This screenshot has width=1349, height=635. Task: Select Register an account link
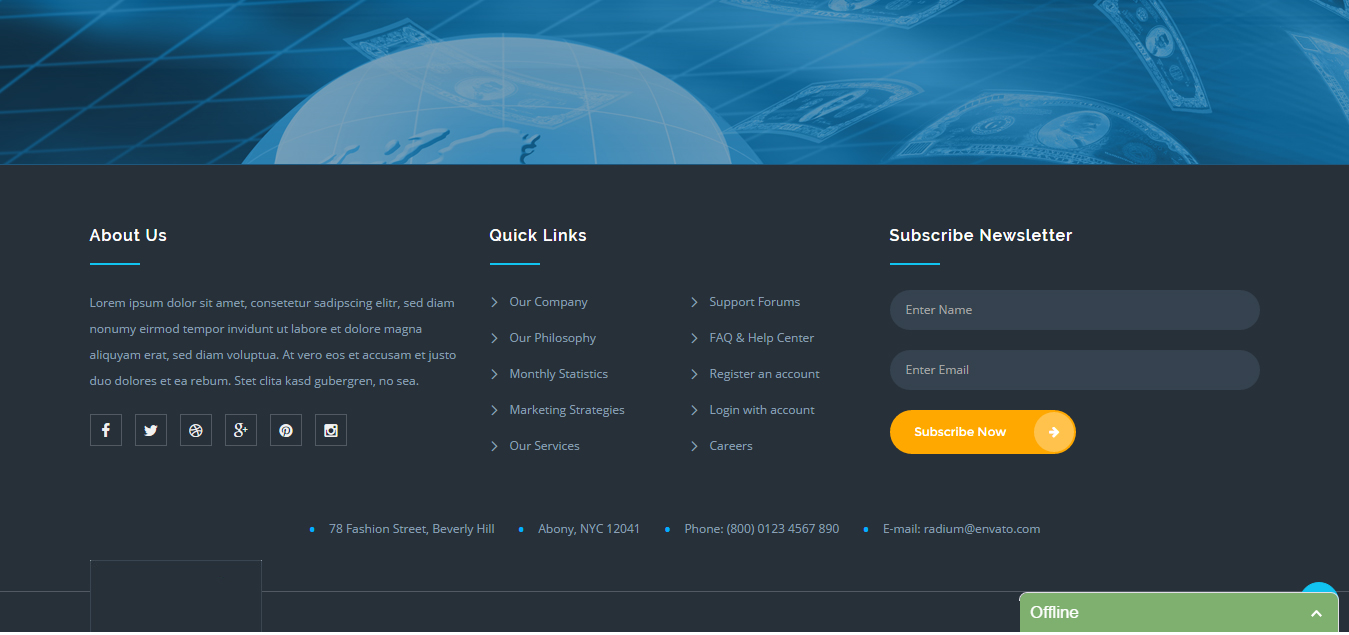click(764, 374)
